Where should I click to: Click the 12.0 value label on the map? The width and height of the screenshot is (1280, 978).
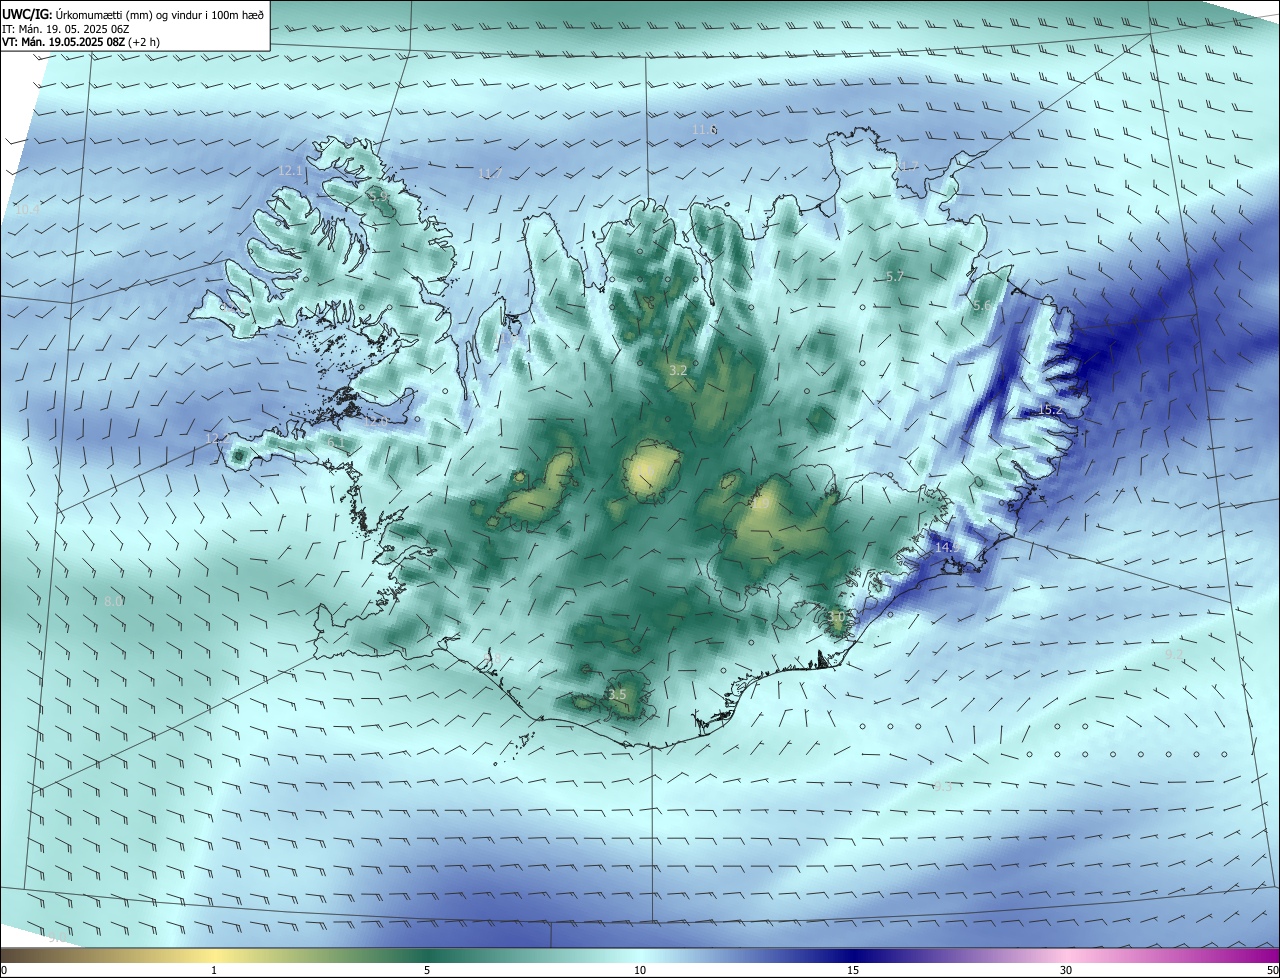pos(377,422)
